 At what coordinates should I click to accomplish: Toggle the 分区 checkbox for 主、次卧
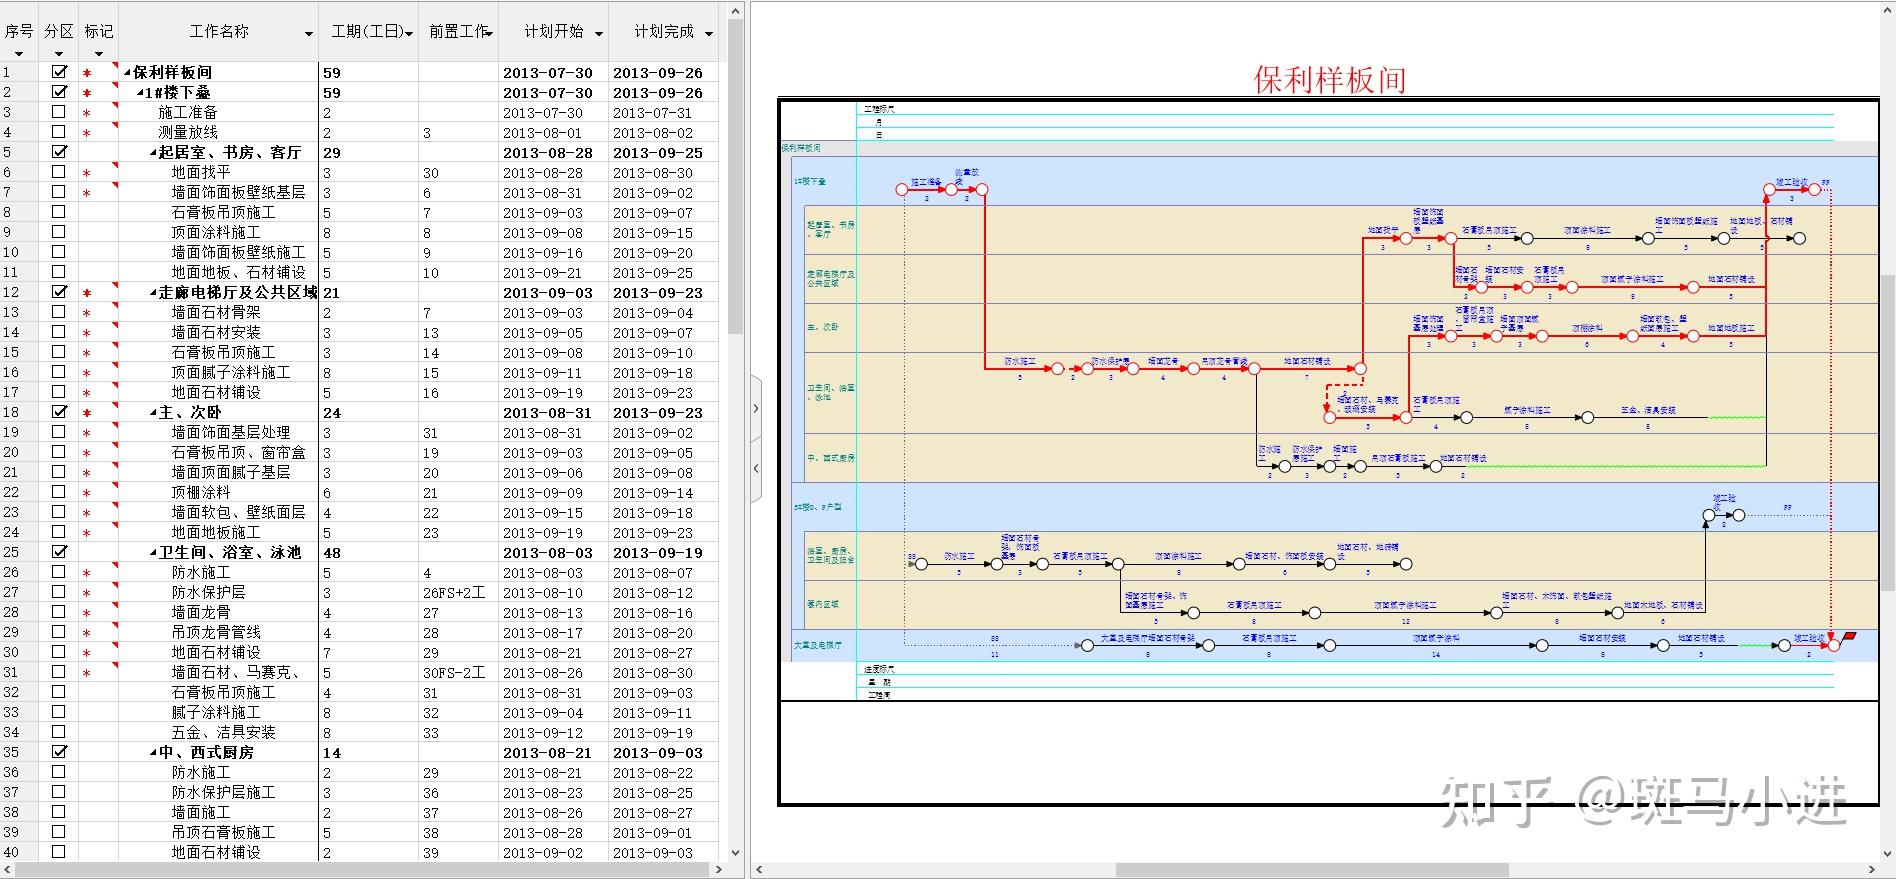pyautogui.click(x=59, y=412)
